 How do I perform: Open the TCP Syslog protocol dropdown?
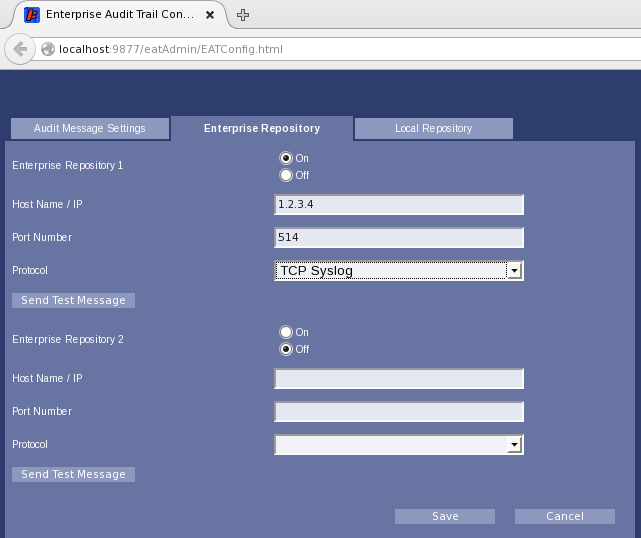(x=399, y=270)
